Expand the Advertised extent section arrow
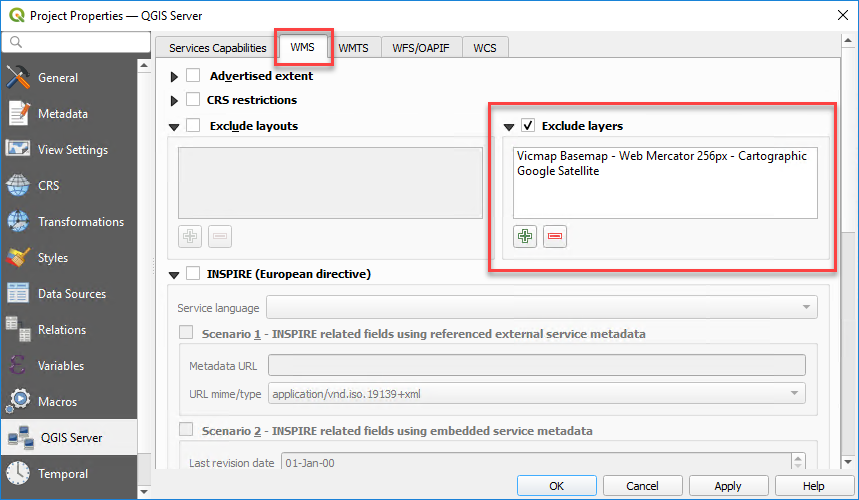Image resolution: width=859 pixels, height=500 pixels. (174, 77)
